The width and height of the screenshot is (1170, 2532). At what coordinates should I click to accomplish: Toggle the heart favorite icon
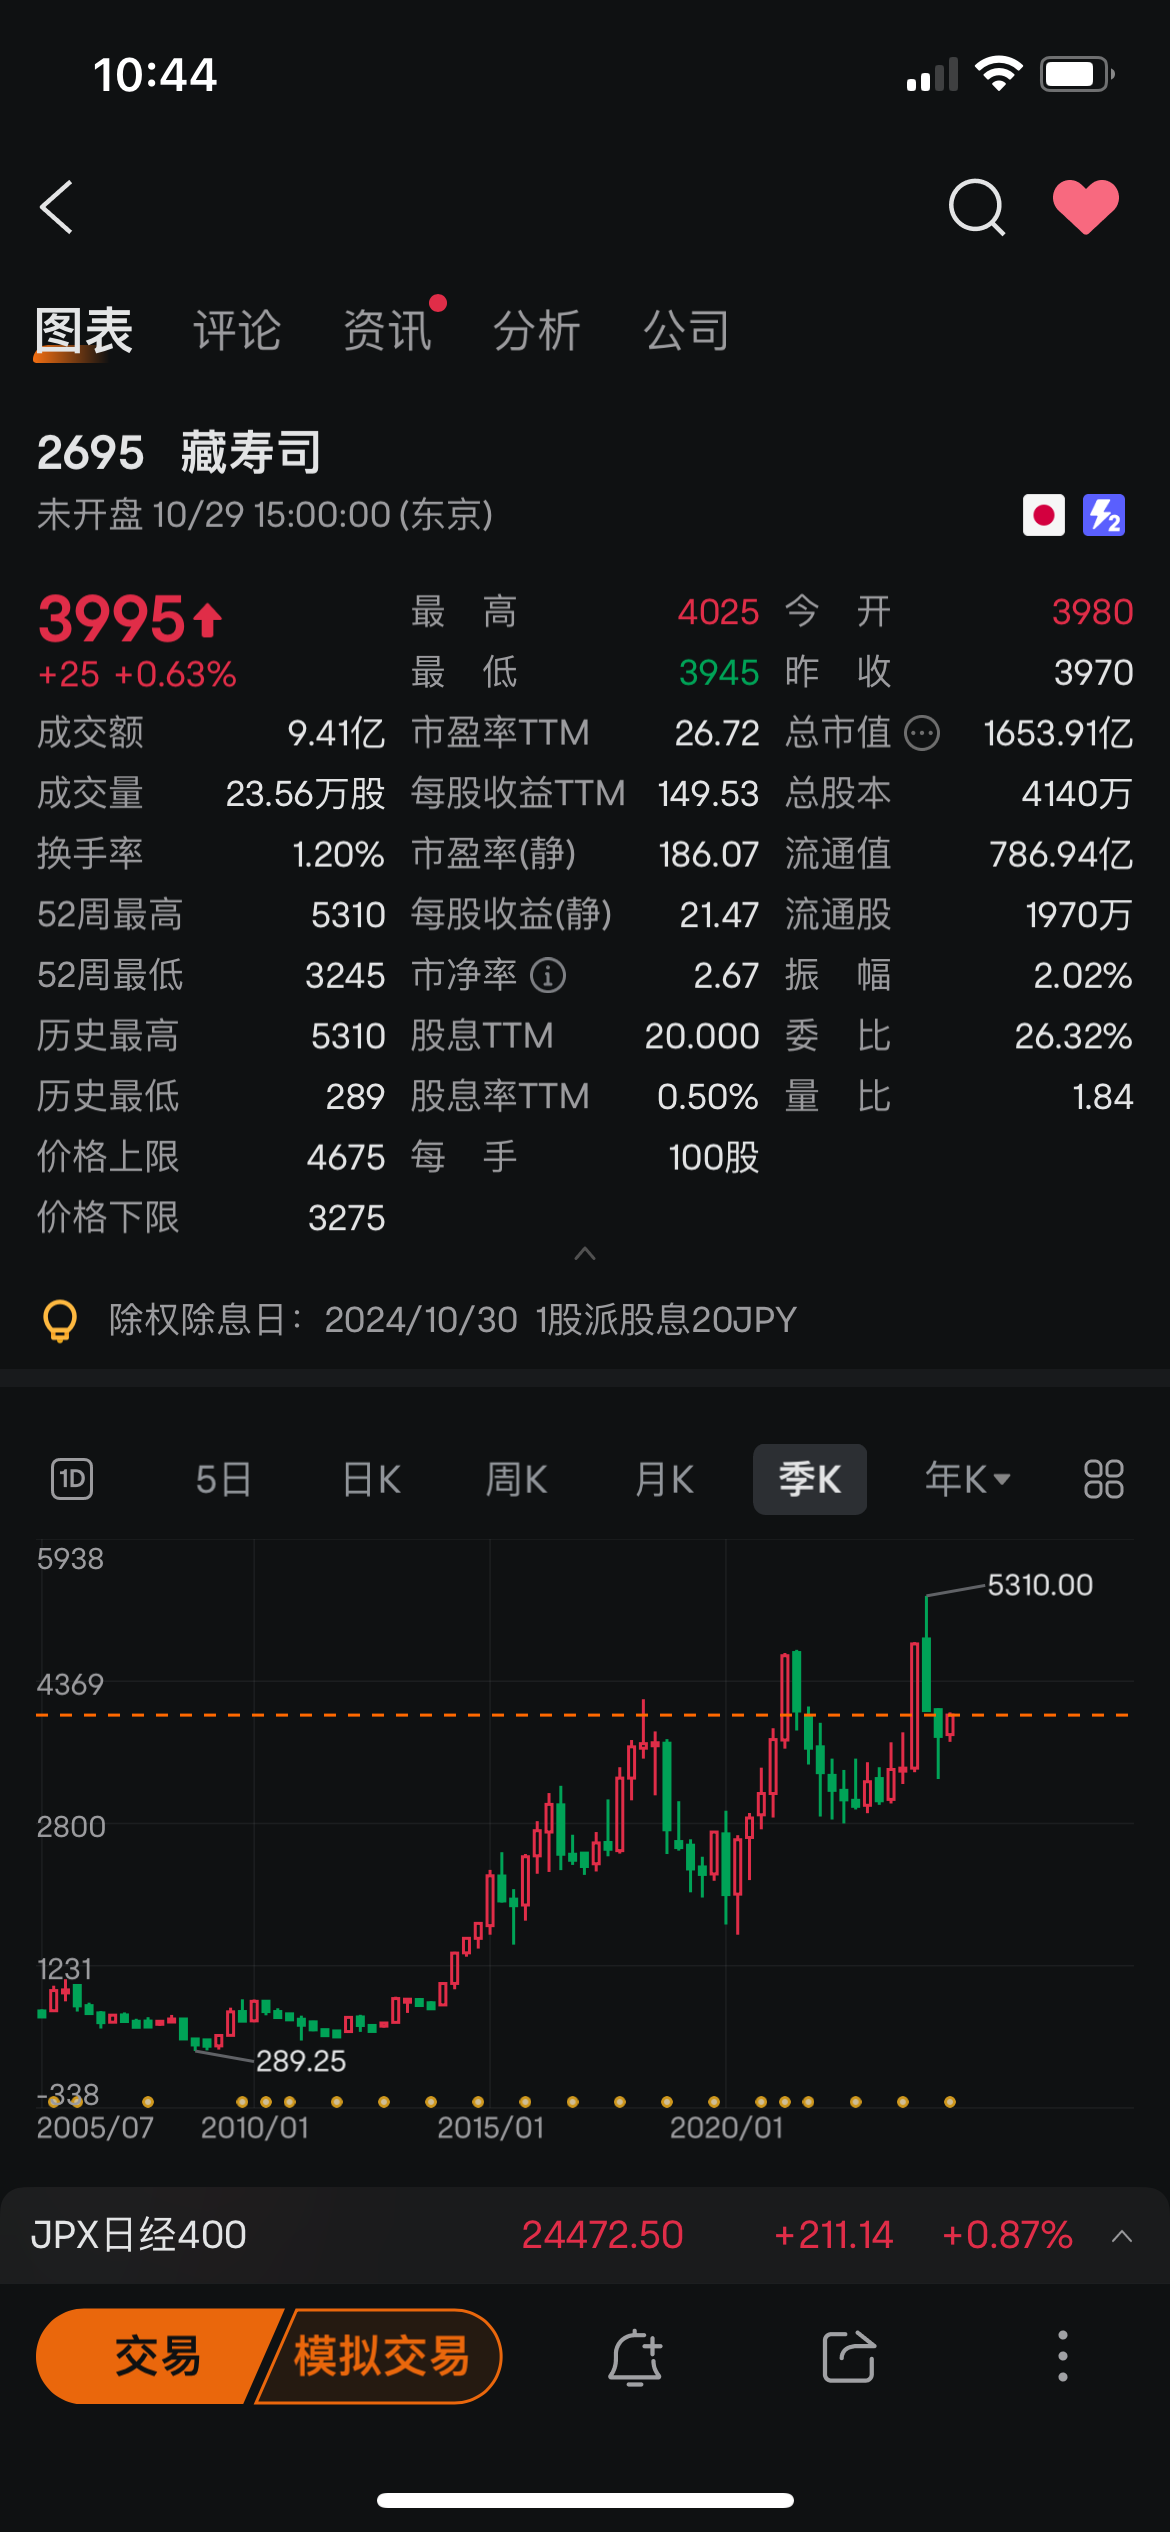[1086, 207]
